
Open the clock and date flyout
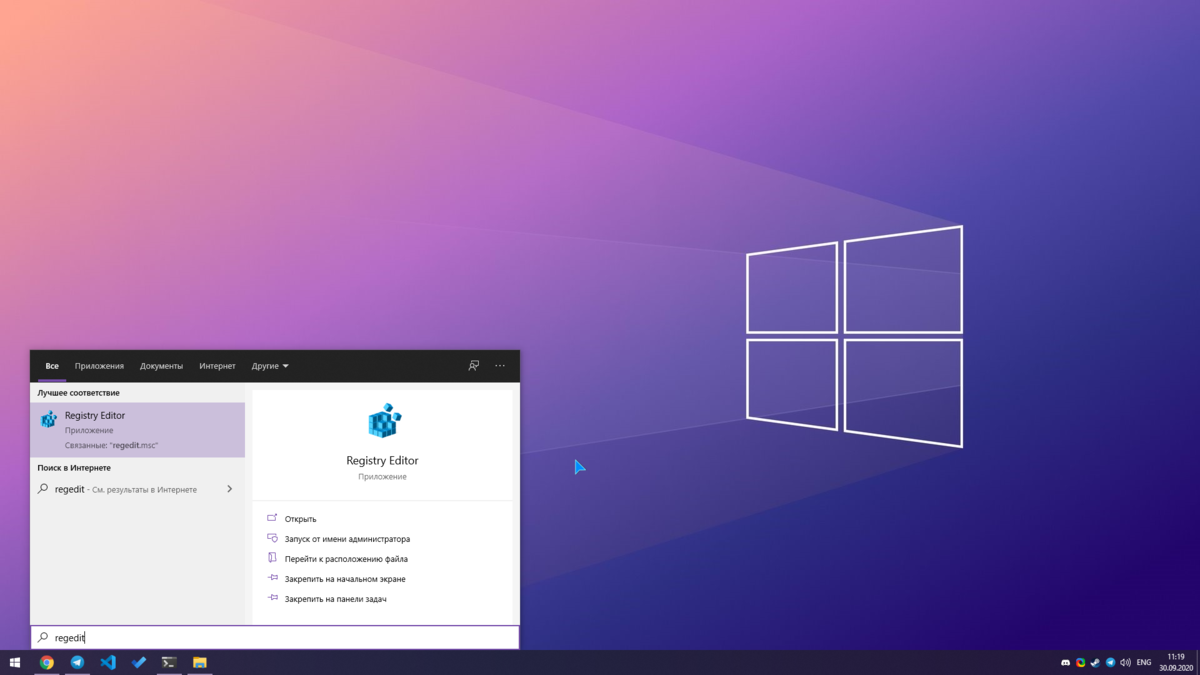point(1176,662)
